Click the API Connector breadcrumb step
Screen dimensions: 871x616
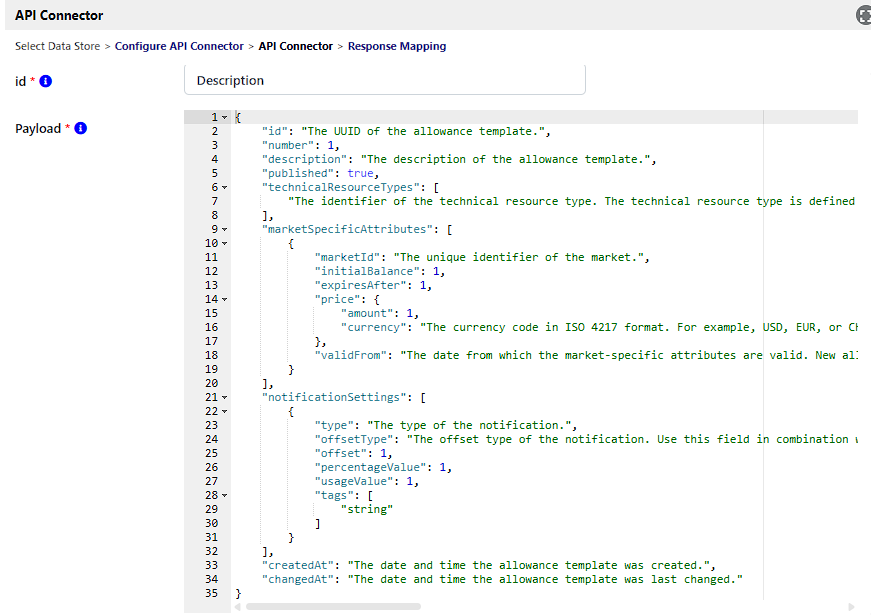click(x=295, y=46)
